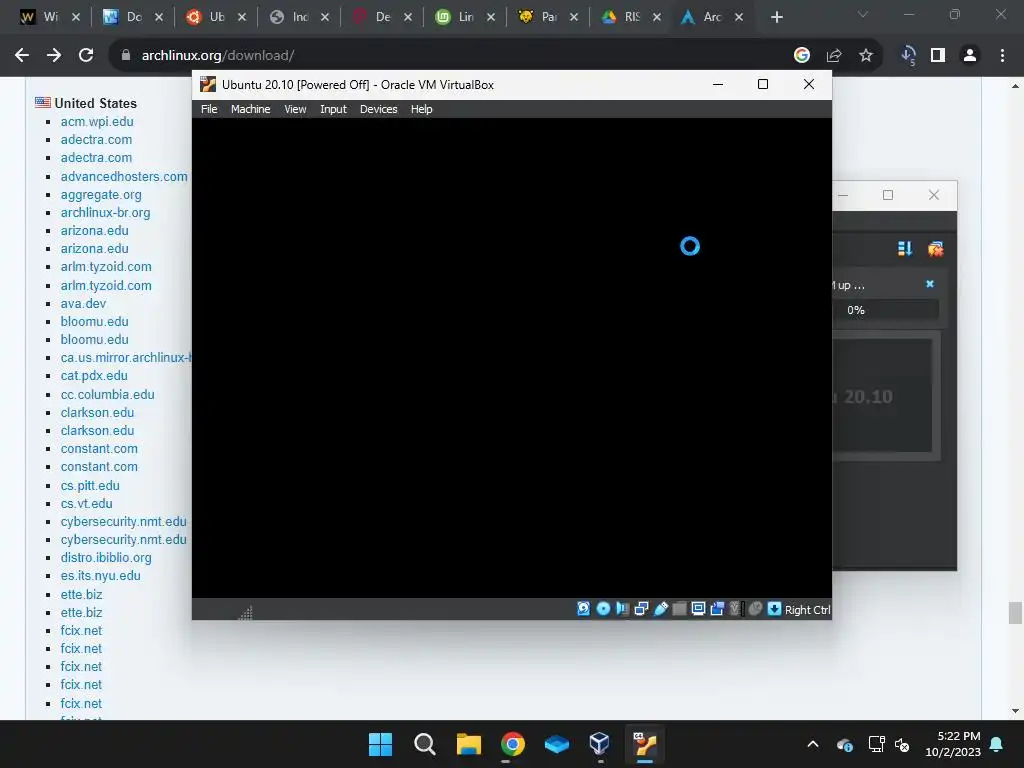Open Chrome profile avatar menu
The image size is (1024, 768).
pyautogui.click(x=970, y=56)
